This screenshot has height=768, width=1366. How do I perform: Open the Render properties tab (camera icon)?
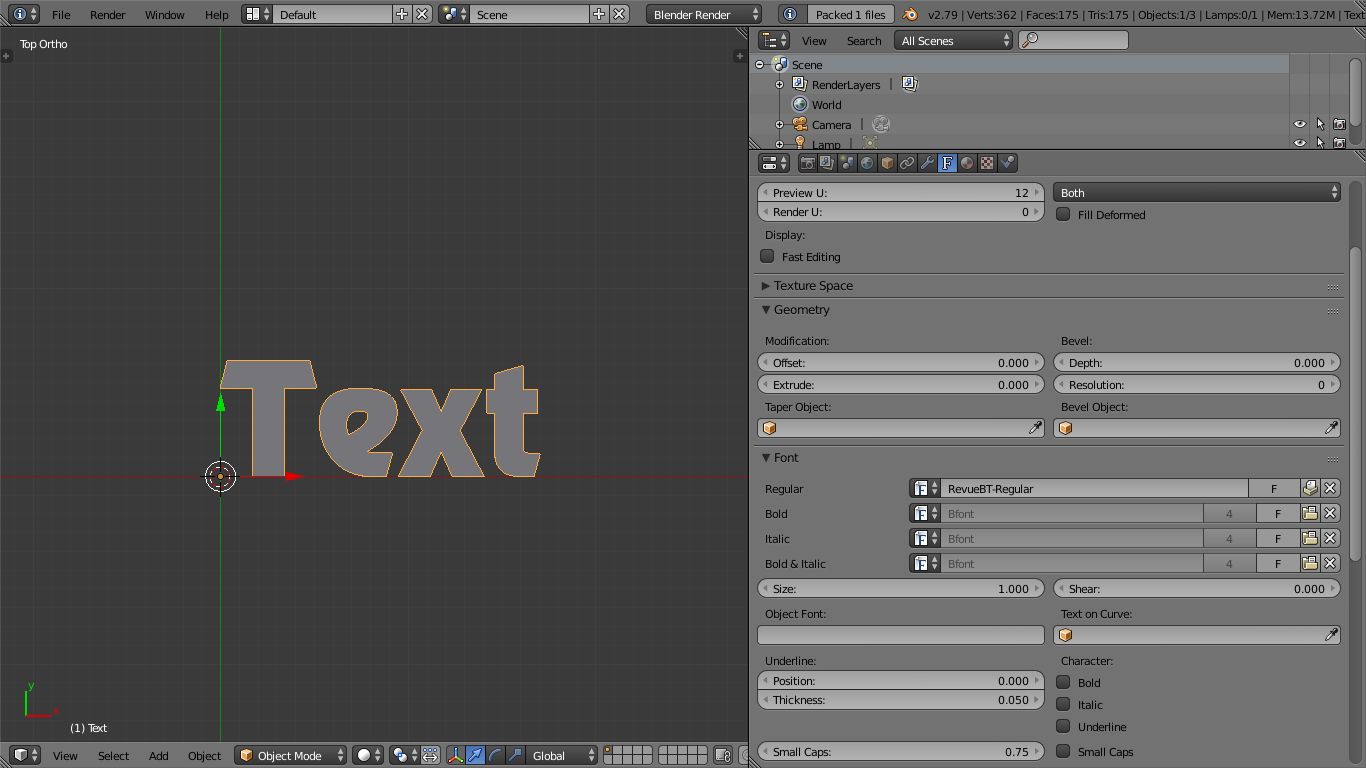808,163
